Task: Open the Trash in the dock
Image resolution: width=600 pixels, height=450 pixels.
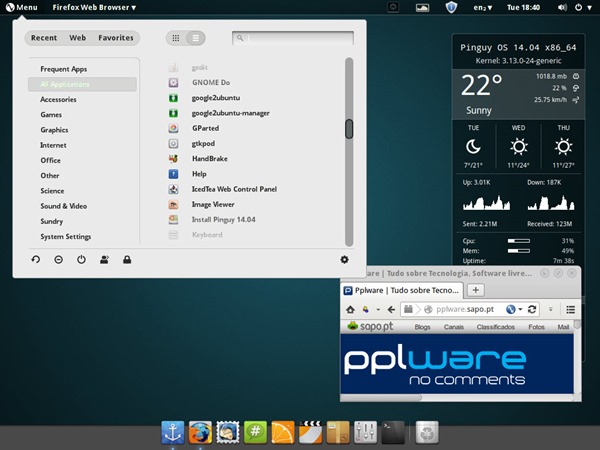Action: click(x=427, y=432)
